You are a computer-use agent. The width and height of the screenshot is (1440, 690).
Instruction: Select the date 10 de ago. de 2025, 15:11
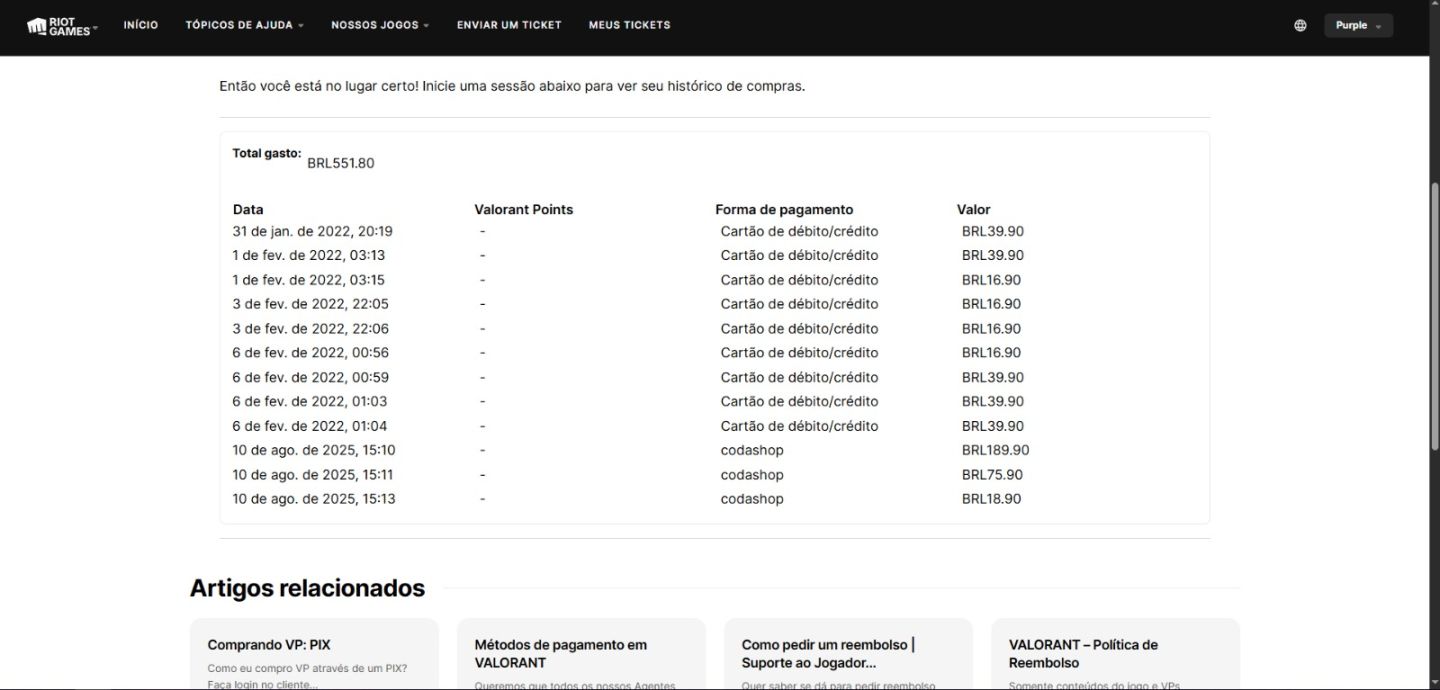[313, 475]
